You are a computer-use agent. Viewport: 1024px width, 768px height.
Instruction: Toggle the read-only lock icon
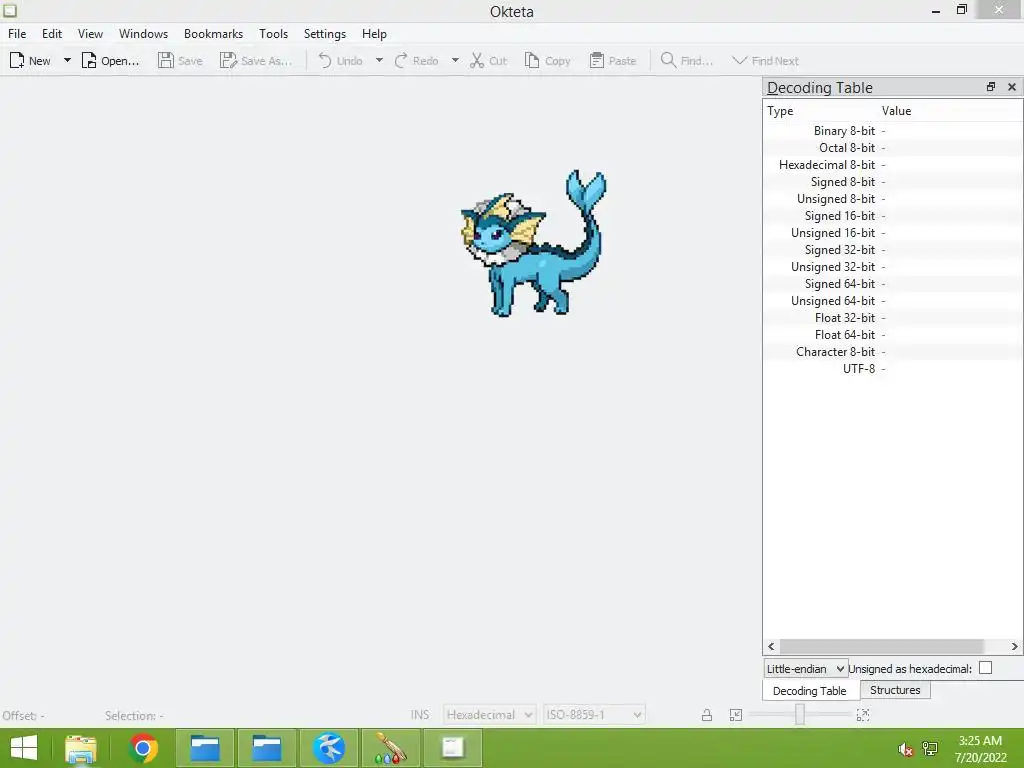[707, 715]
